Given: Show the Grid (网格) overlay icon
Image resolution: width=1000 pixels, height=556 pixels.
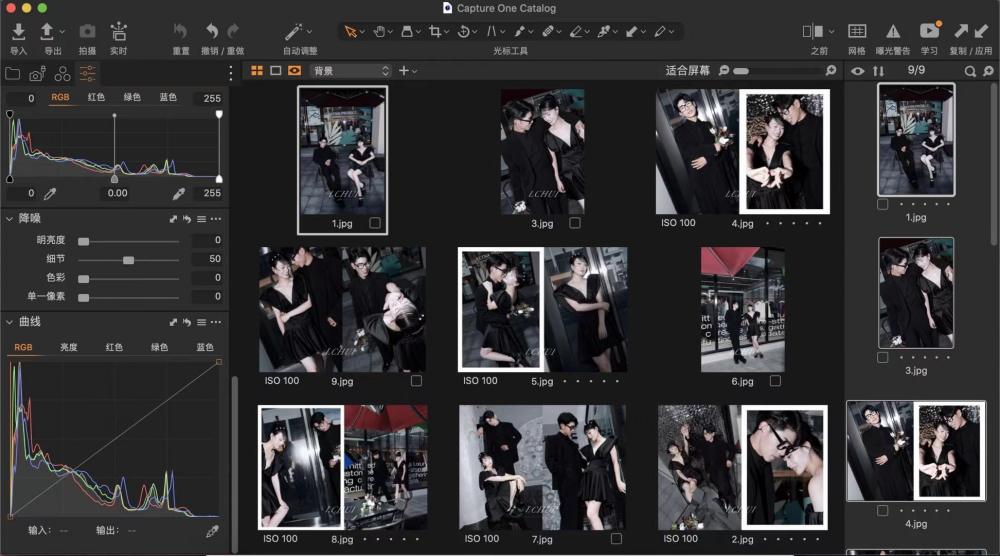Looking at the screenshot, I should point(857,32).
